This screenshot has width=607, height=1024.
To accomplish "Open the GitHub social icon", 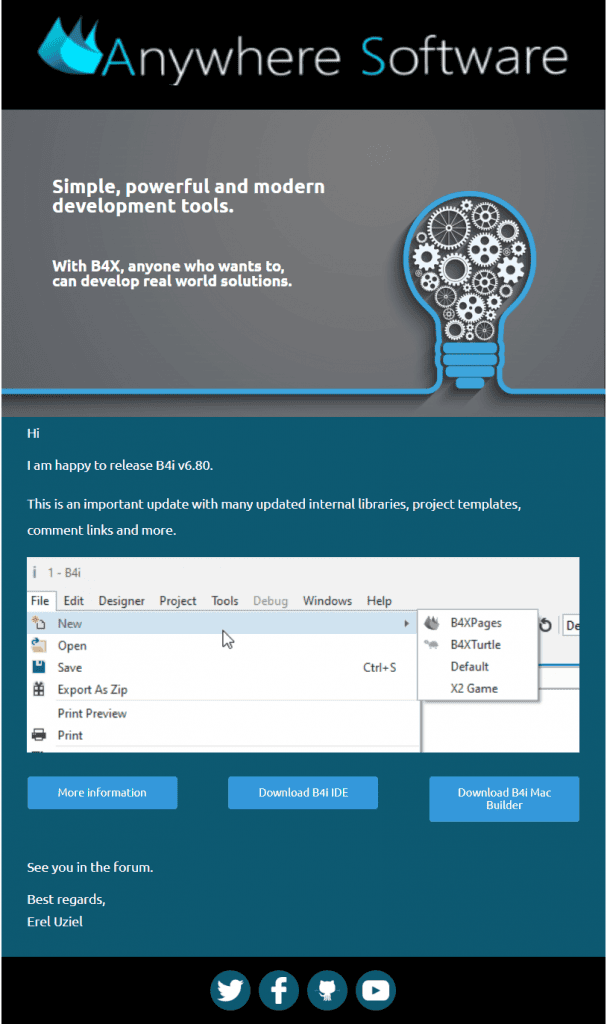I will point(327,990).
